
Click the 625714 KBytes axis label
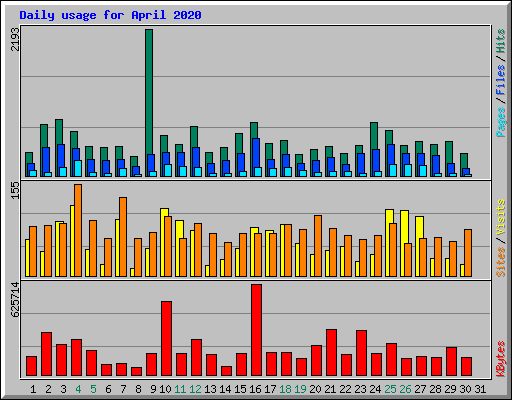coord(15,299)
